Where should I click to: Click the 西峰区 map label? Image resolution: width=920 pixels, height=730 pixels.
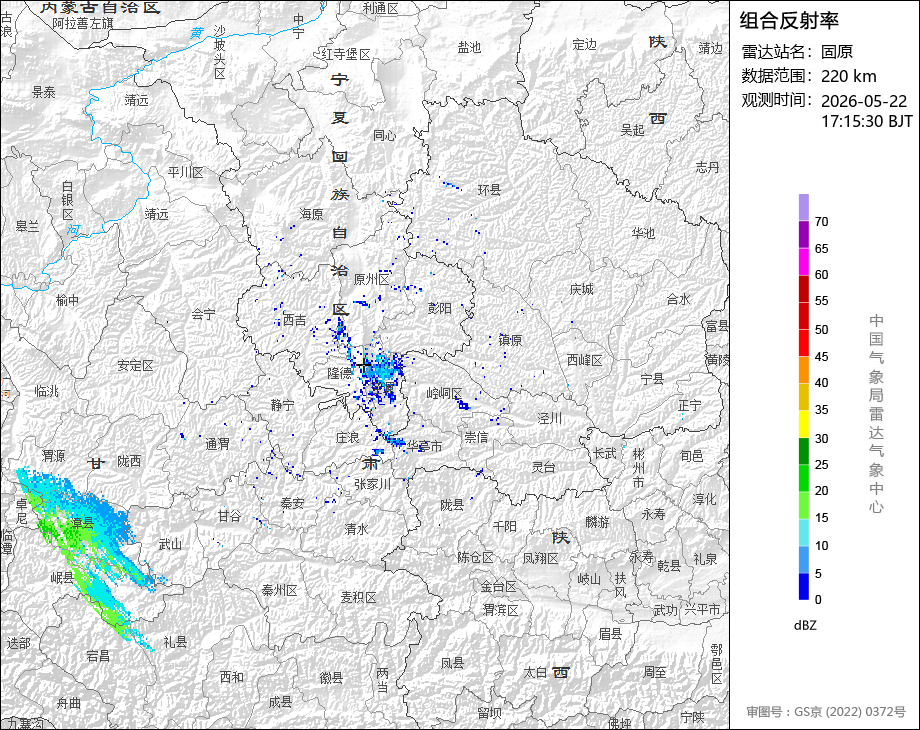pos(585,360)
